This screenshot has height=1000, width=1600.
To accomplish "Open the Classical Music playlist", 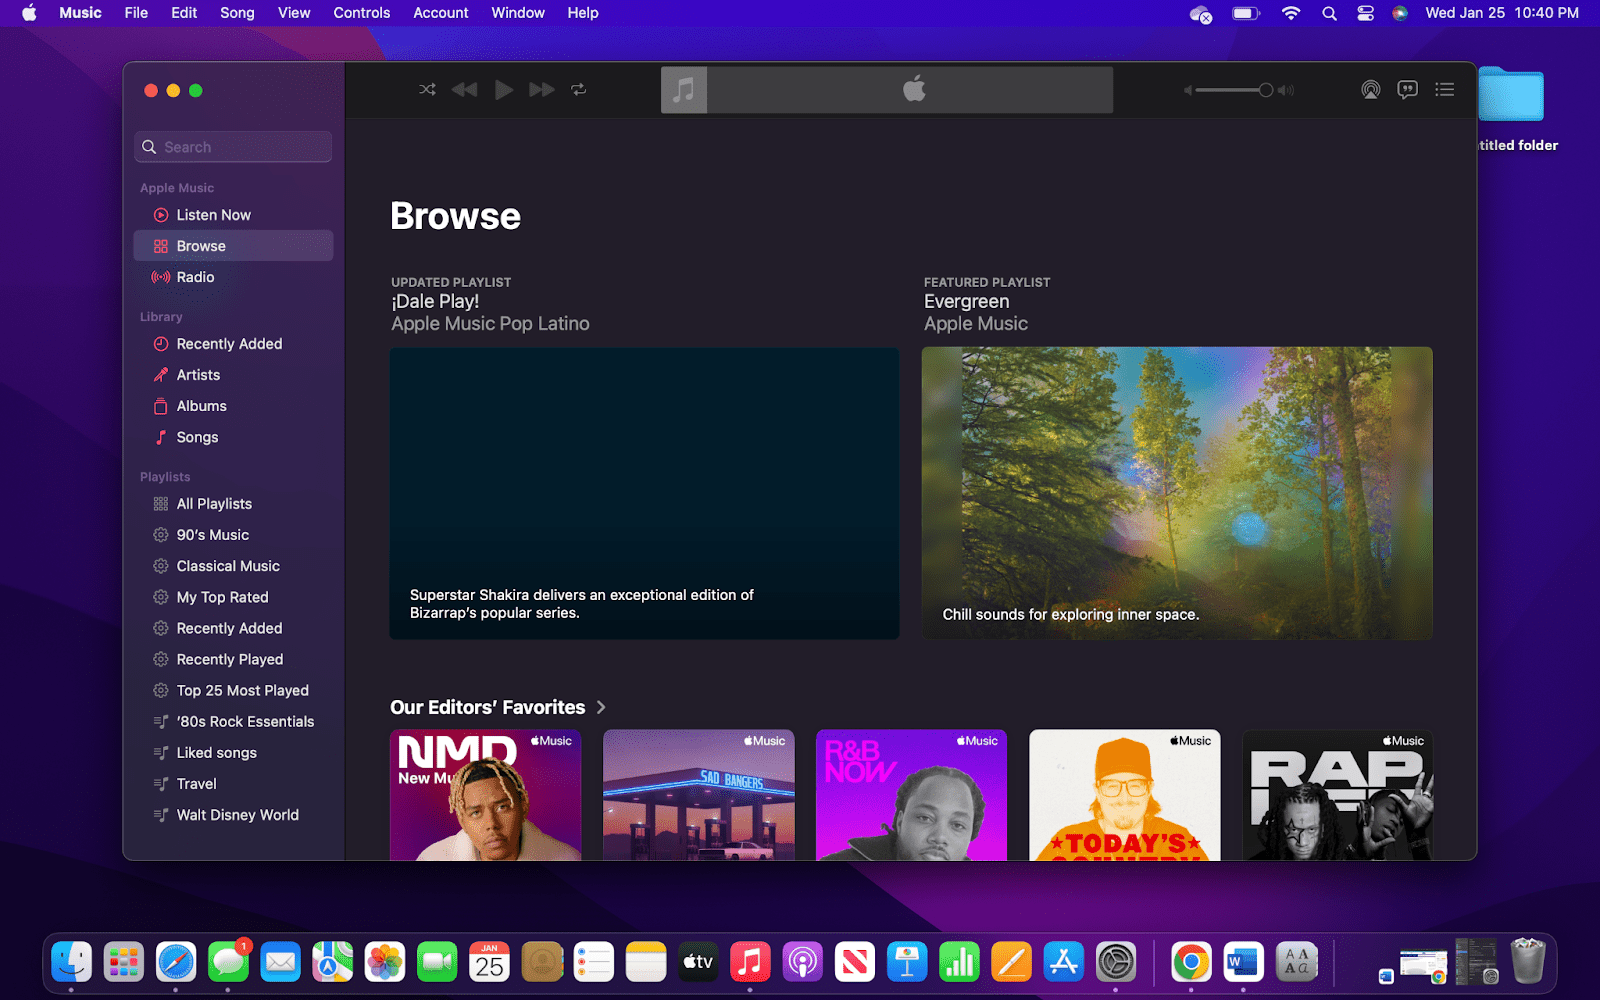I will (233, 566).
